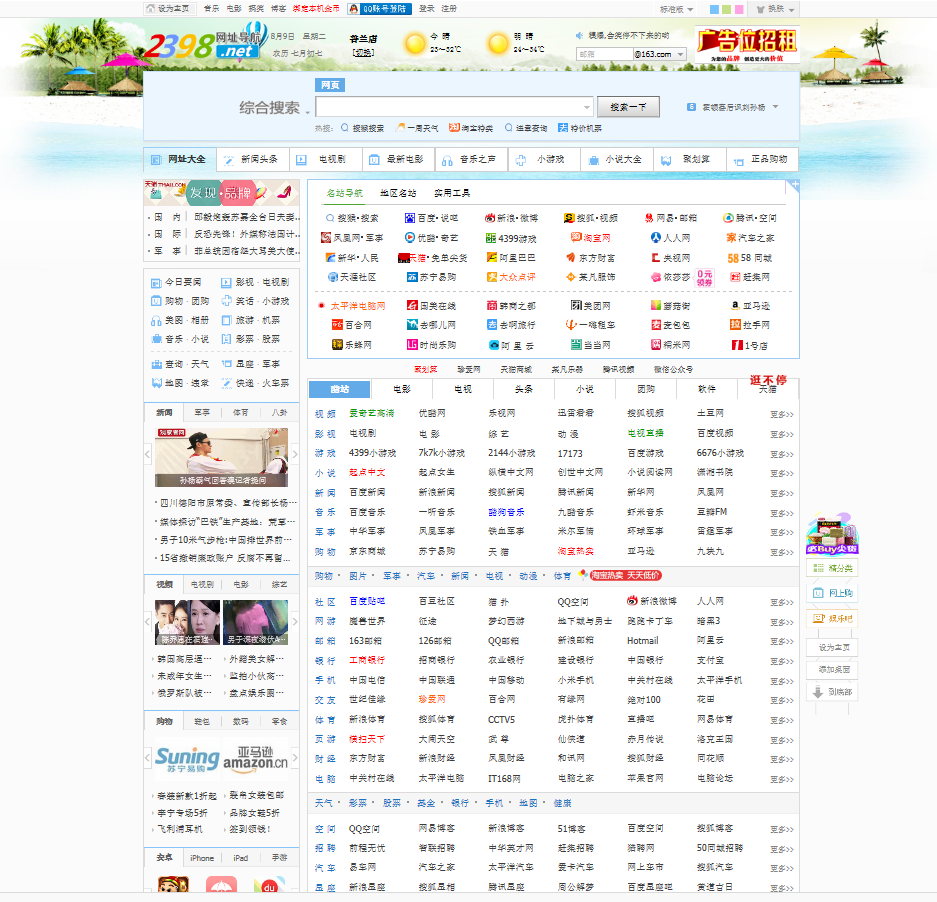Viewport: 937px width, 902px height.
Task: Open the @163.com mail domain selector
Action: pyautogui.click(x=660, y=54)
